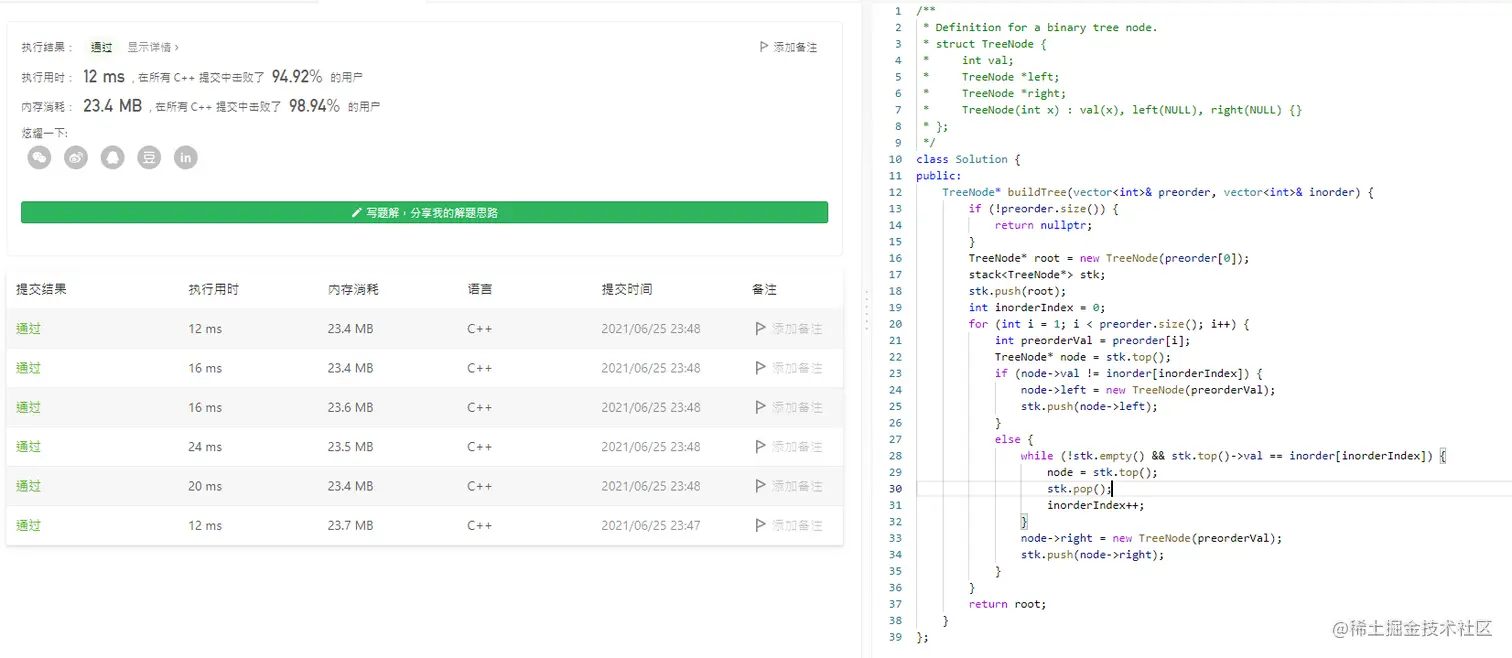Share result via Douban icon
The image size is (1512, 658).
pyautogui.click(x=149, y=157)
